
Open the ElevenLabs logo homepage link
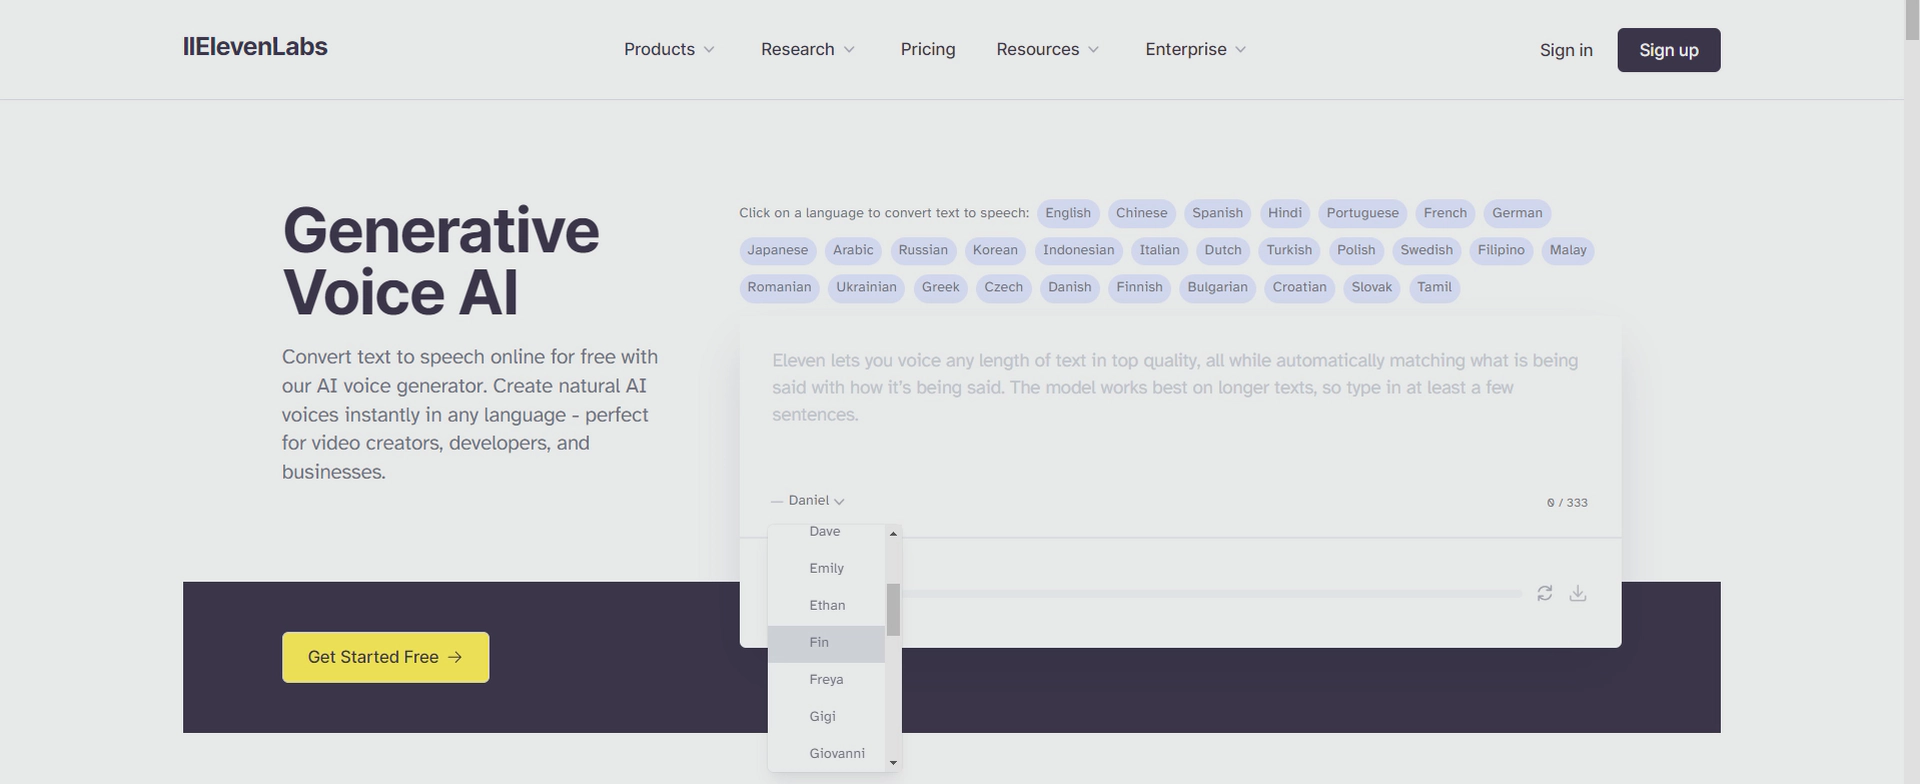(255, 47)
